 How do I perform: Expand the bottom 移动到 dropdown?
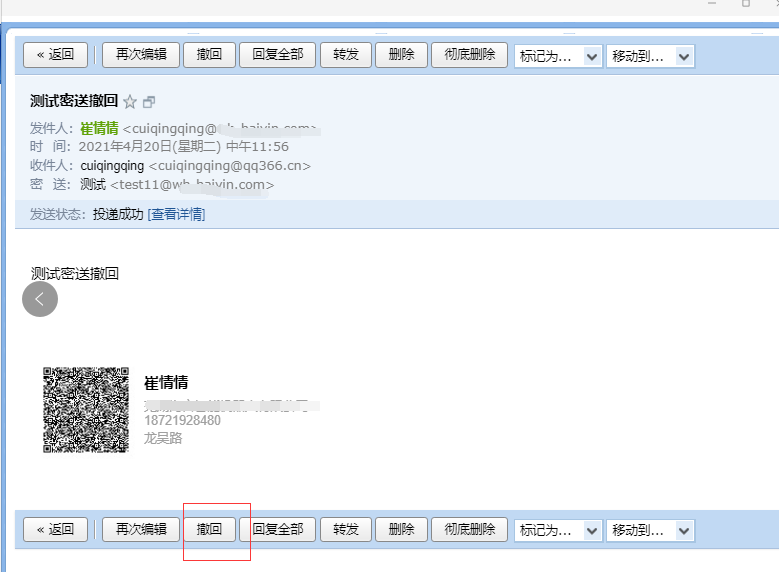pos(650,530)
